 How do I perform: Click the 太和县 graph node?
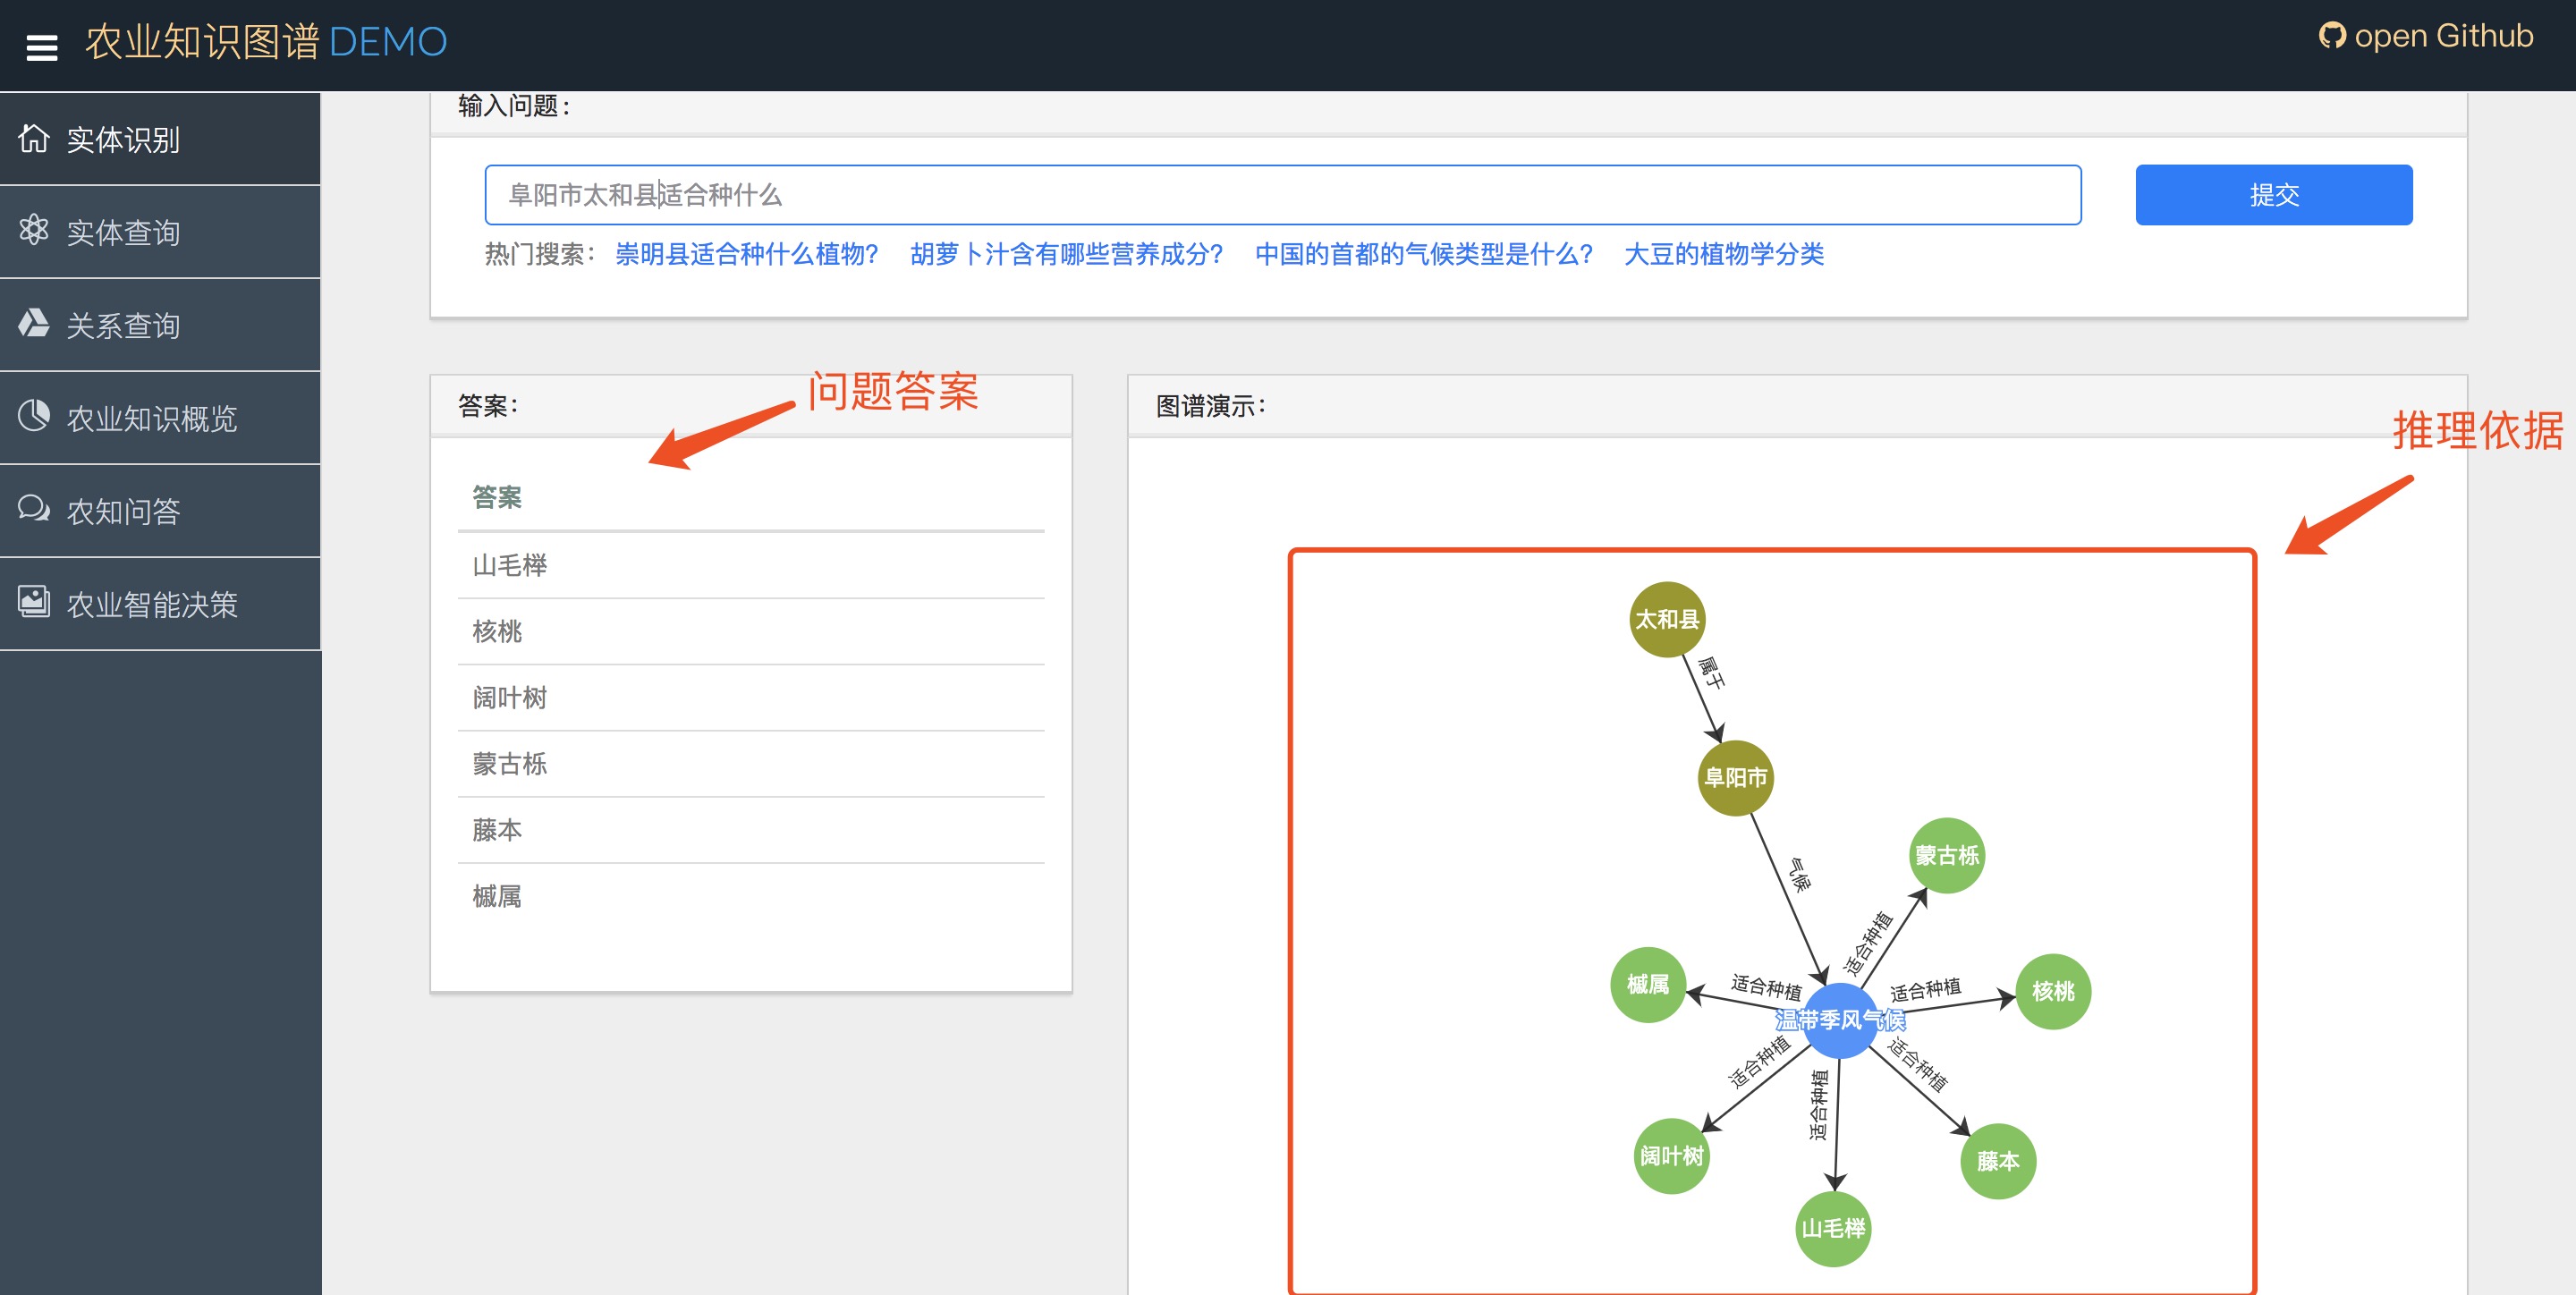(x=1666, y=619)
